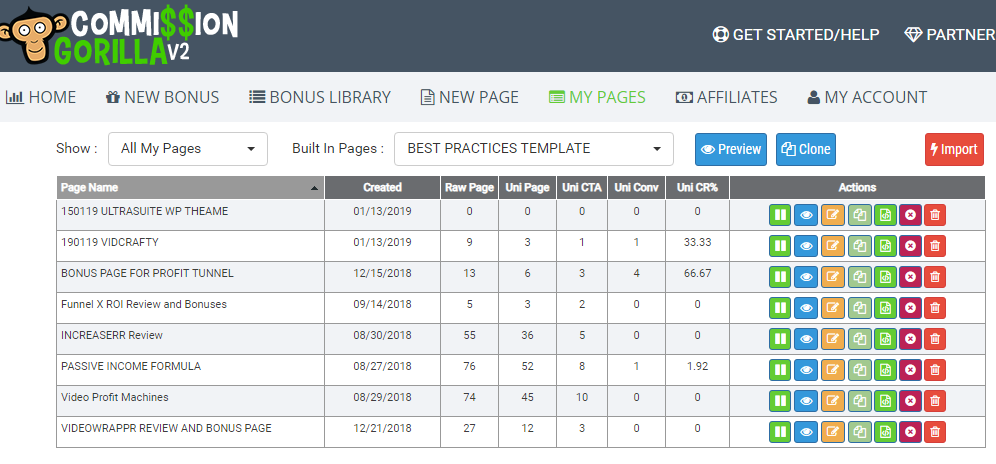996x464 pixels.
Task: Click the 08/29/2018 created date
Action: click(382, 397)
